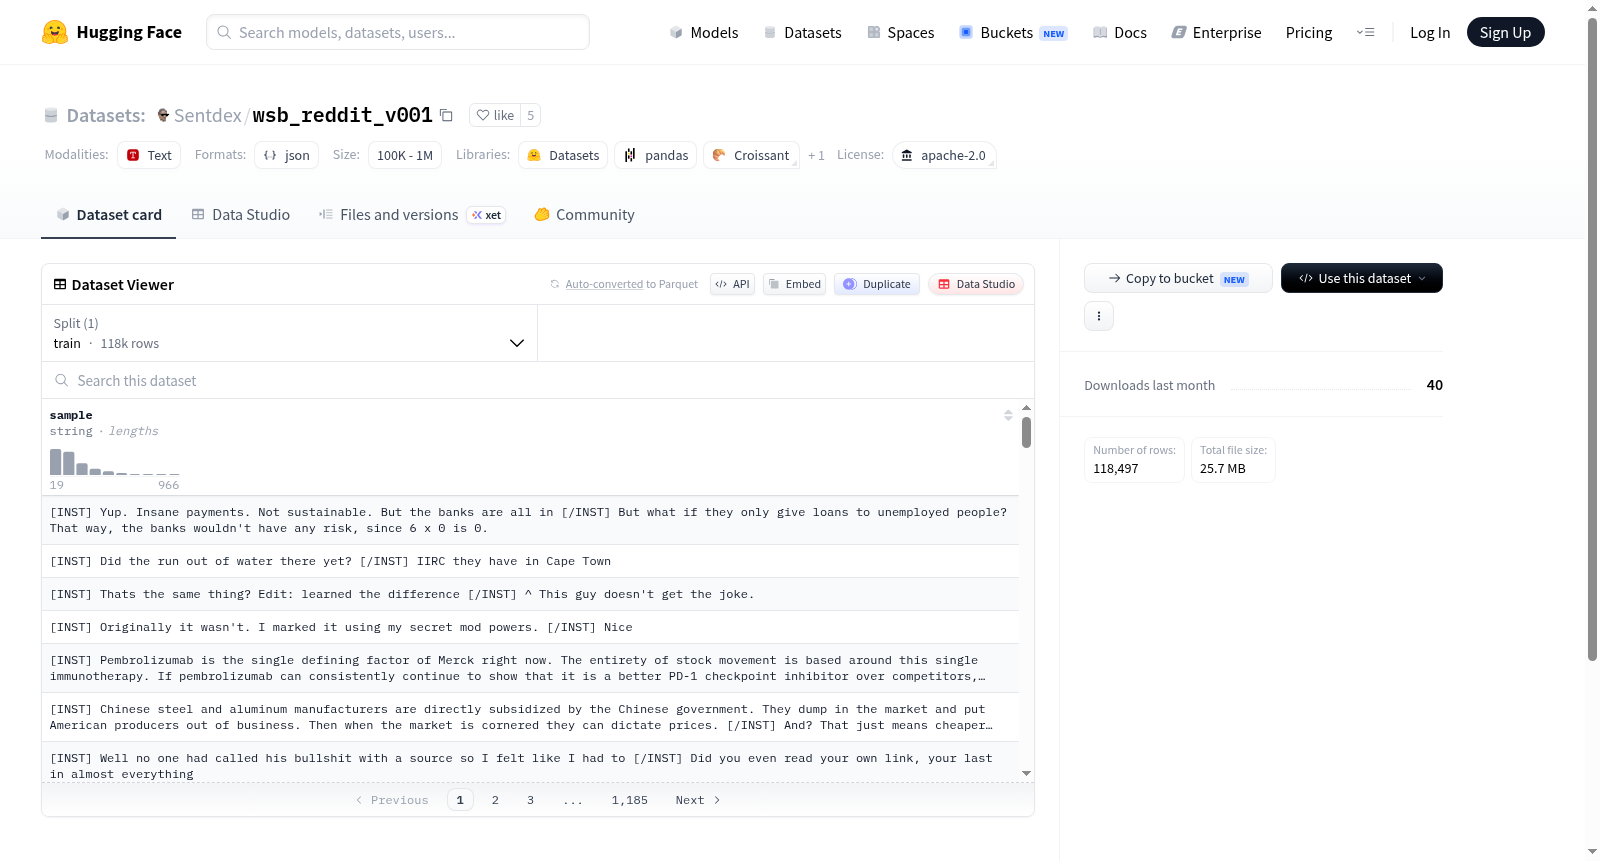Open Datasets in the top navigation
1600x861 pixels.
click(x=802, y=32)
